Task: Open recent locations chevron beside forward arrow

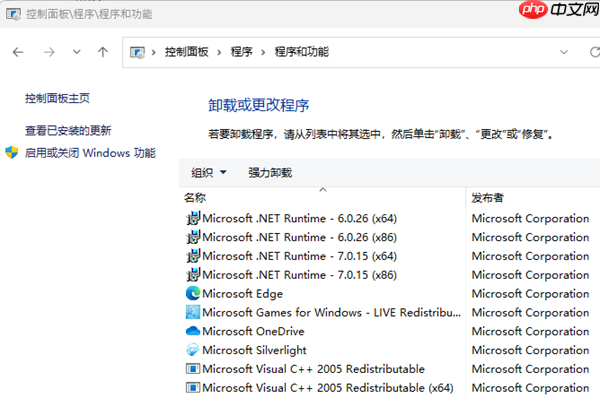Action: point(77,52)
